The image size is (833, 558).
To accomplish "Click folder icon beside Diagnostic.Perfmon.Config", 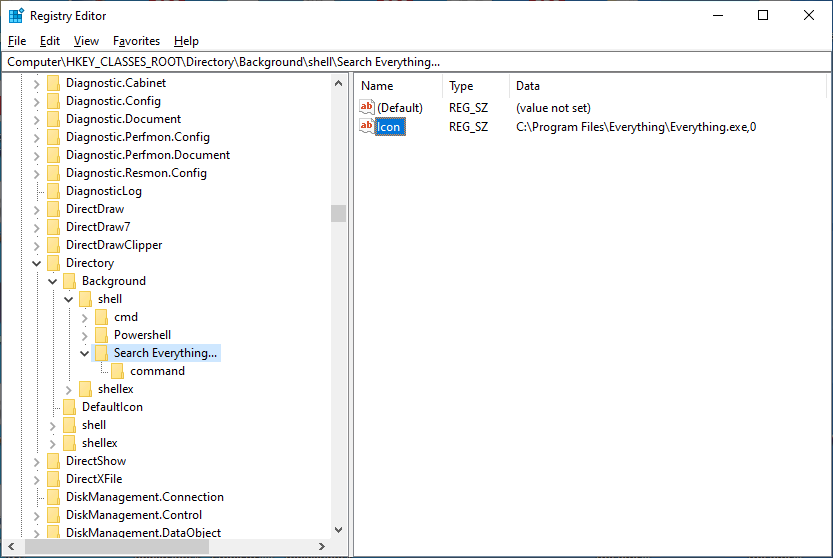I will pyautogui.click(x=53, y=137).
